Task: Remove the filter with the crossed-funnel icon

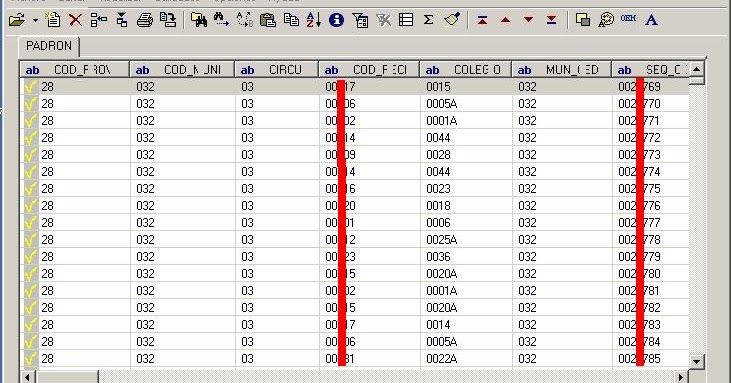Action: (x=384, y=20)
